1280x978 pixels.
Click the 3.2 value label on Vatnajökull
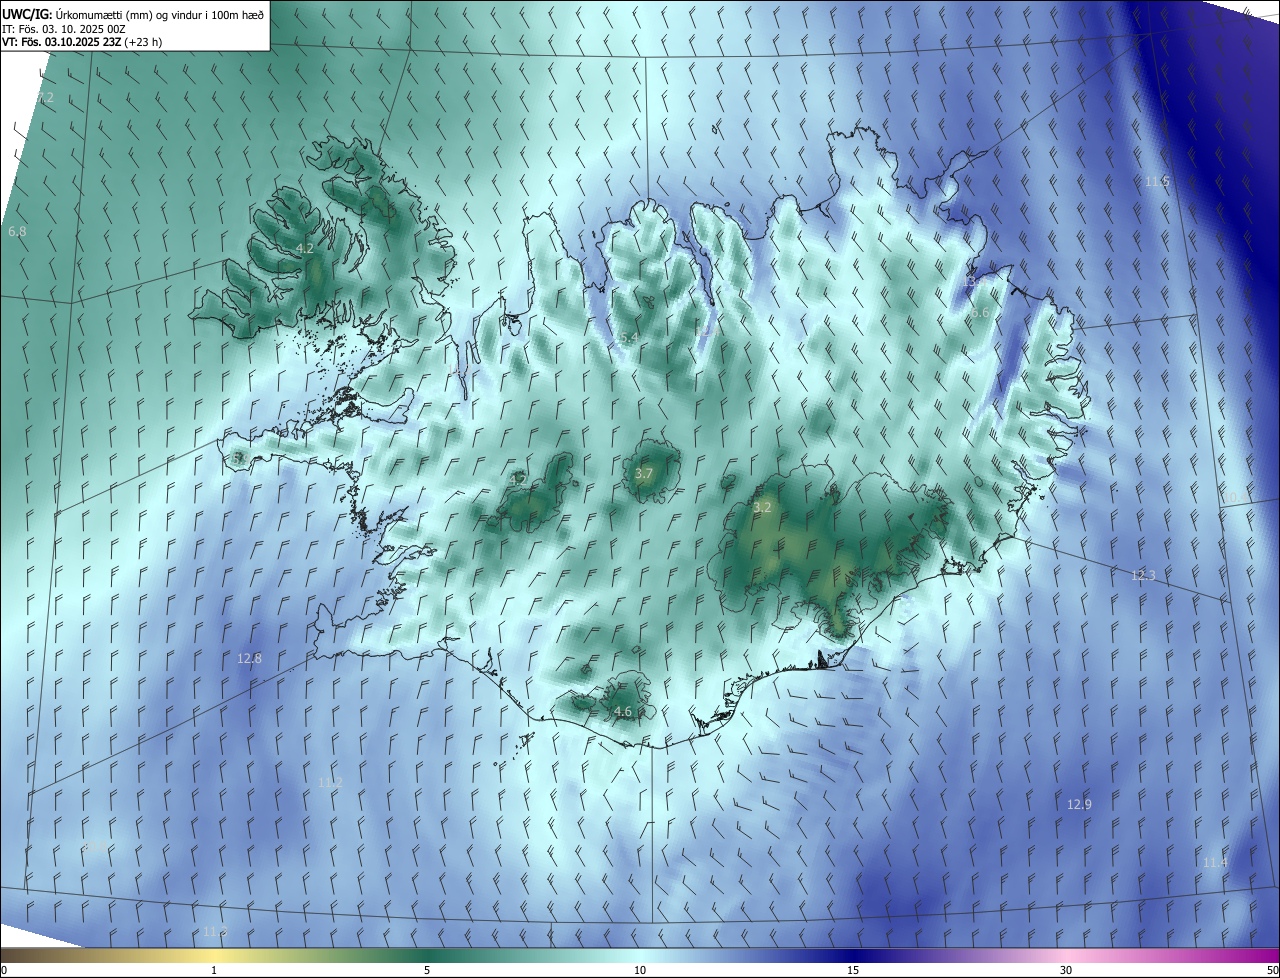pos(762,508)
